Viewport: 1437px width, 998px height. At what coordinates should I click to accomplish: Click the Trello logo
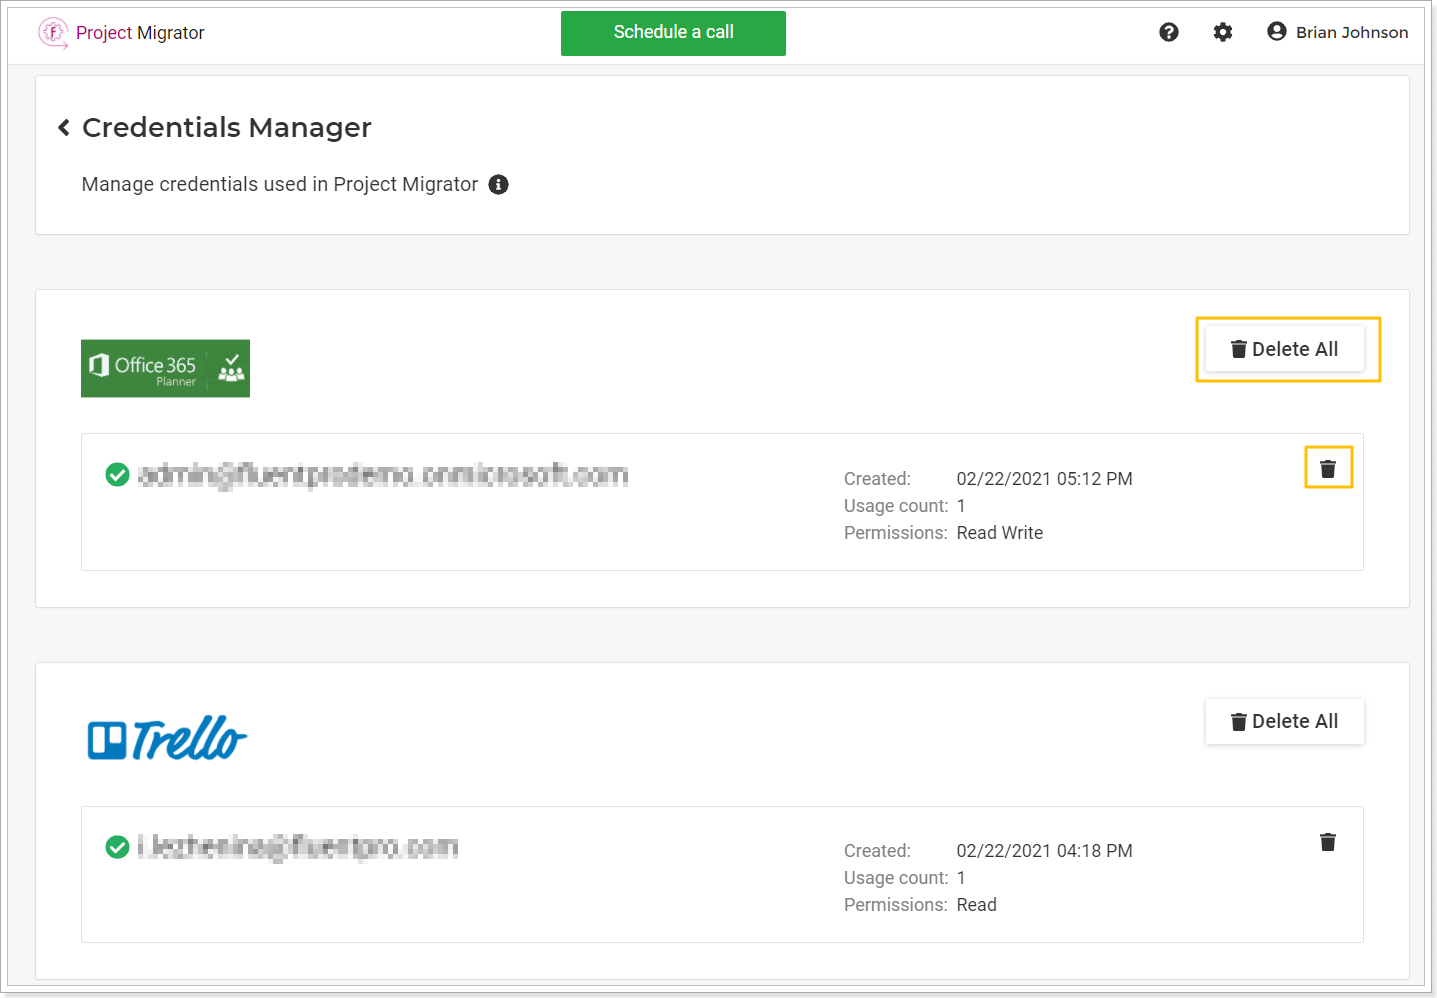165,738
